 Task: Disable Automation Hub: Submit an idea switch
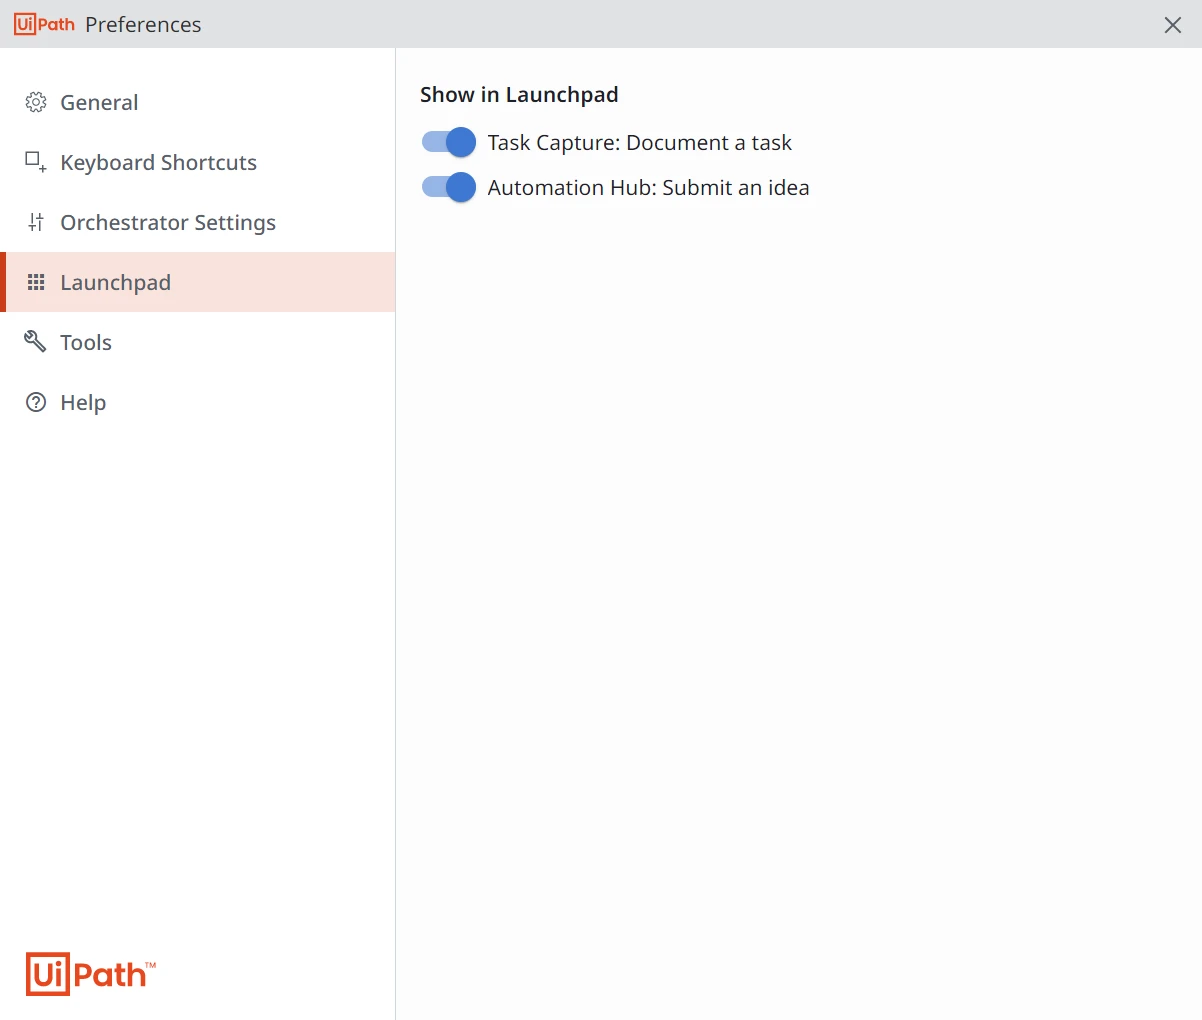coord(448,187)
